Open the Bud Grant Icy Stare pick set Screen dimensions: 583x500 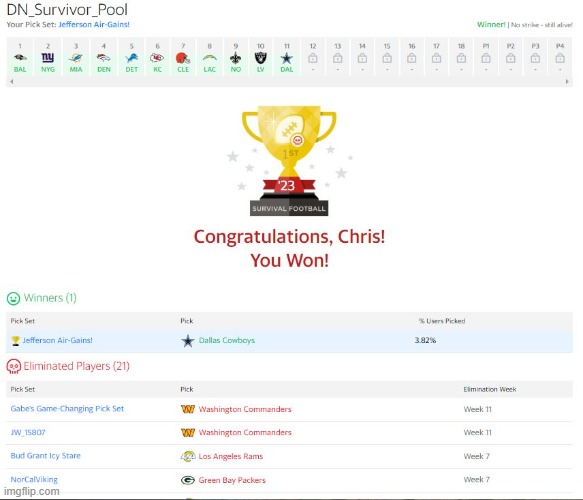[45, 456]
